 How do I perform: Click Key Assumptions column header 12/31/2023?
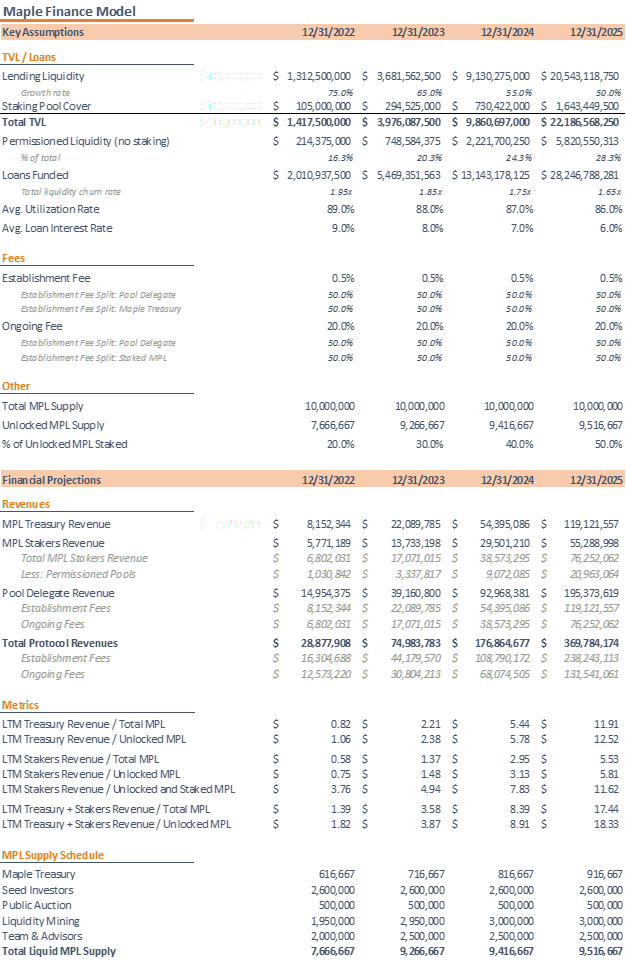pyautogui.click(x=418, y=32)
